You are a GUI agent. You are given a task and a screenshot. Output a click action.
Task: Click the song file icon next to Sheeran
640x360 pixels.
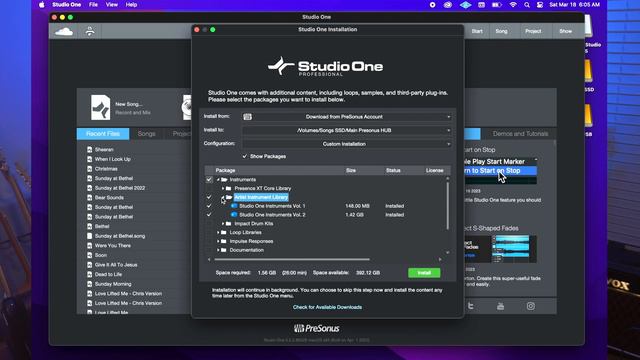coord(89,149)
